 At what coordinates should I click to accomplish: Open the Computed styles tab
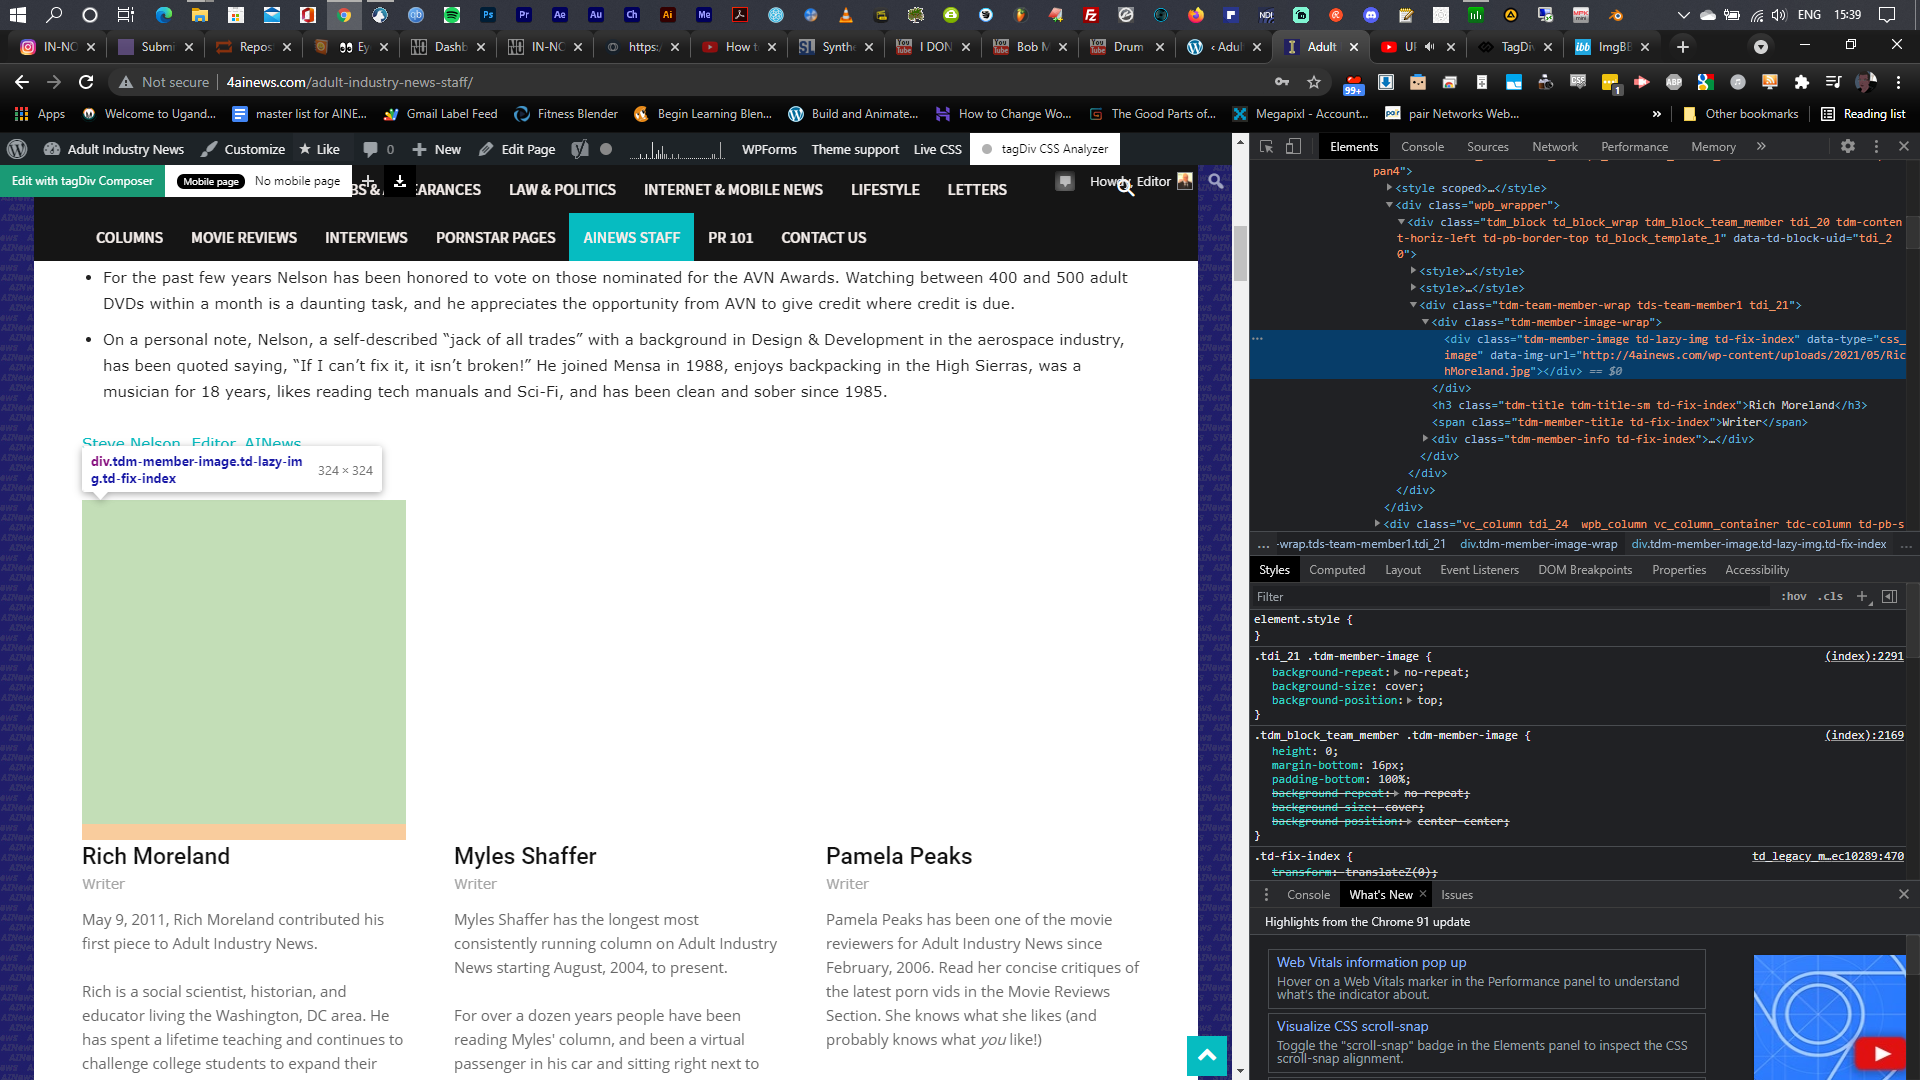click(1337, 570)
